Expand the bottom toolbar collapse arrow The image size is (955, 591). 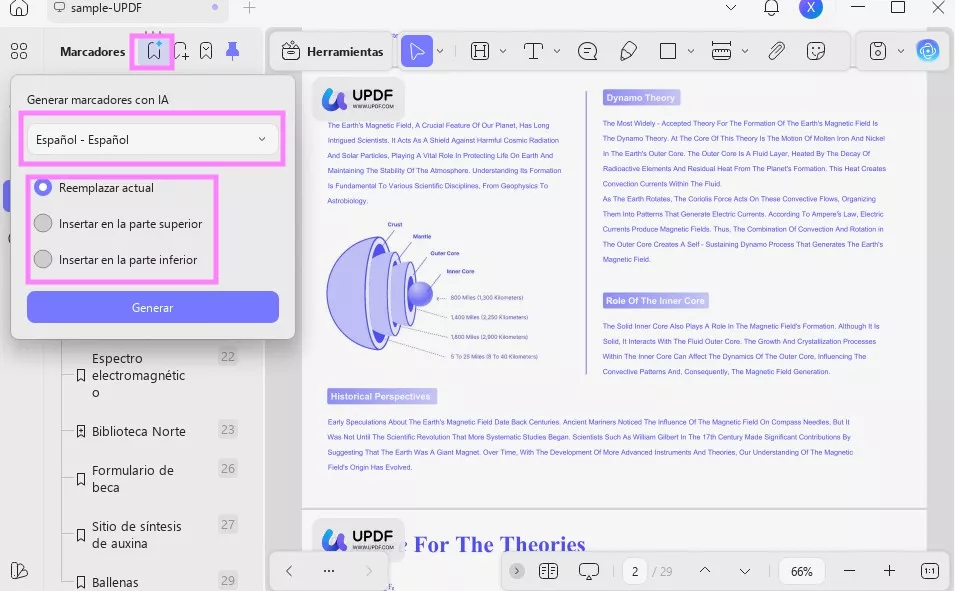point(516,571)
